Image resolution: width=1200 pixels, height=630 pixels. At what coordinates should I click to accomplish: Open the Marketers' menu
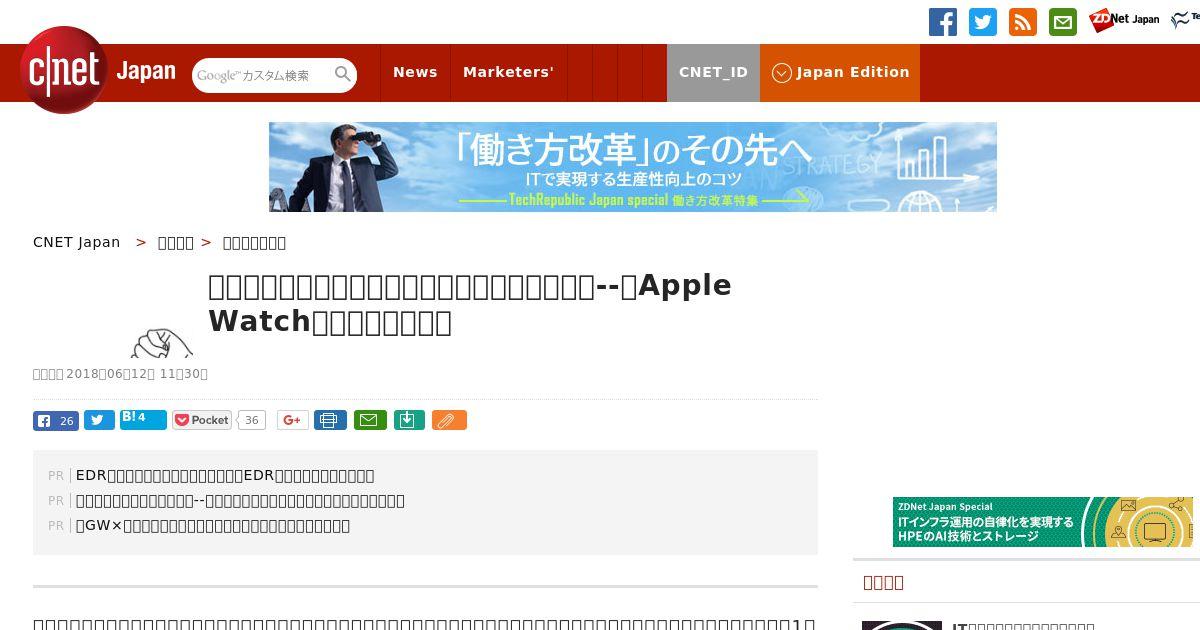click(x=508, y=72)
